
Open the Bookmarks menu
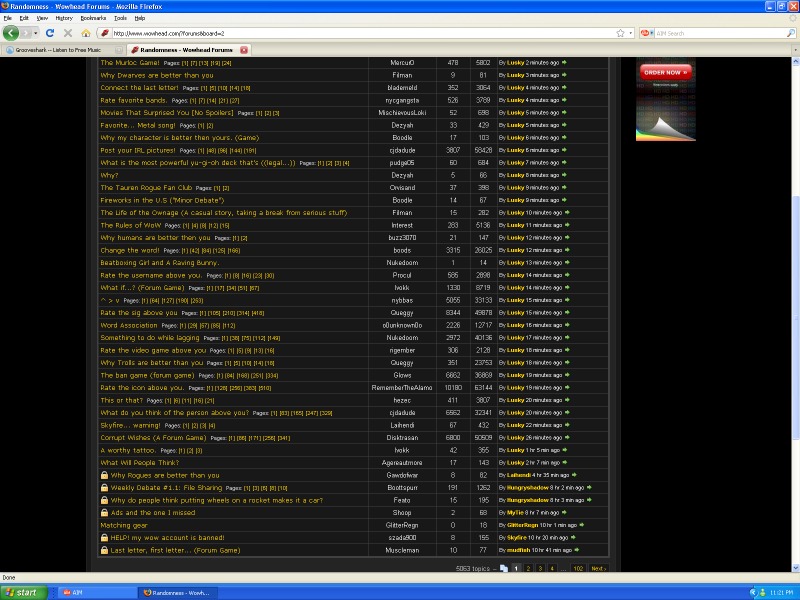click(93, 18)
